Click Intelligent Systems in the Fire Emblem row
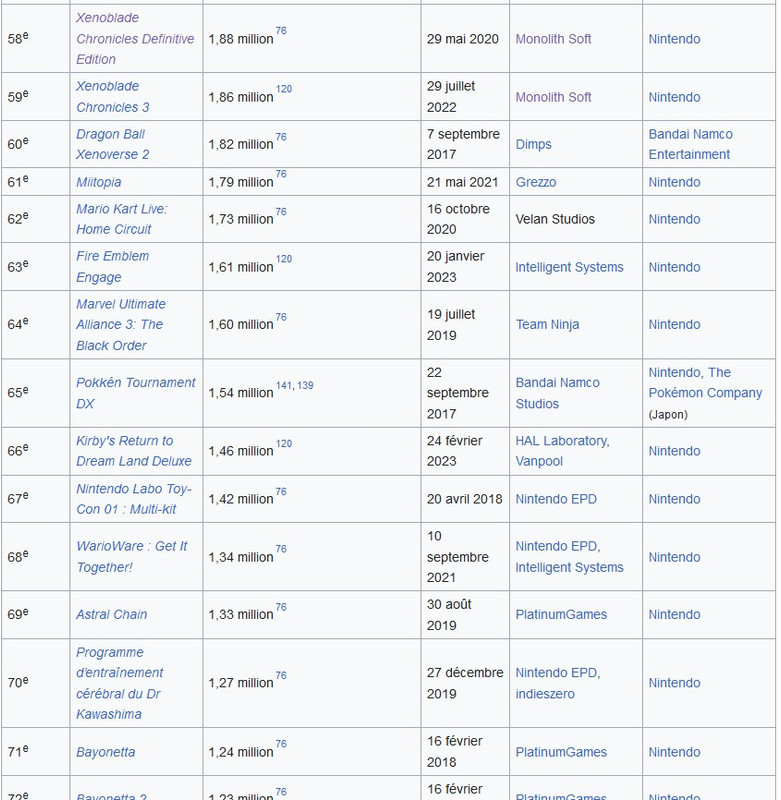This screenshot has height=800, width=781. point(569,267)
